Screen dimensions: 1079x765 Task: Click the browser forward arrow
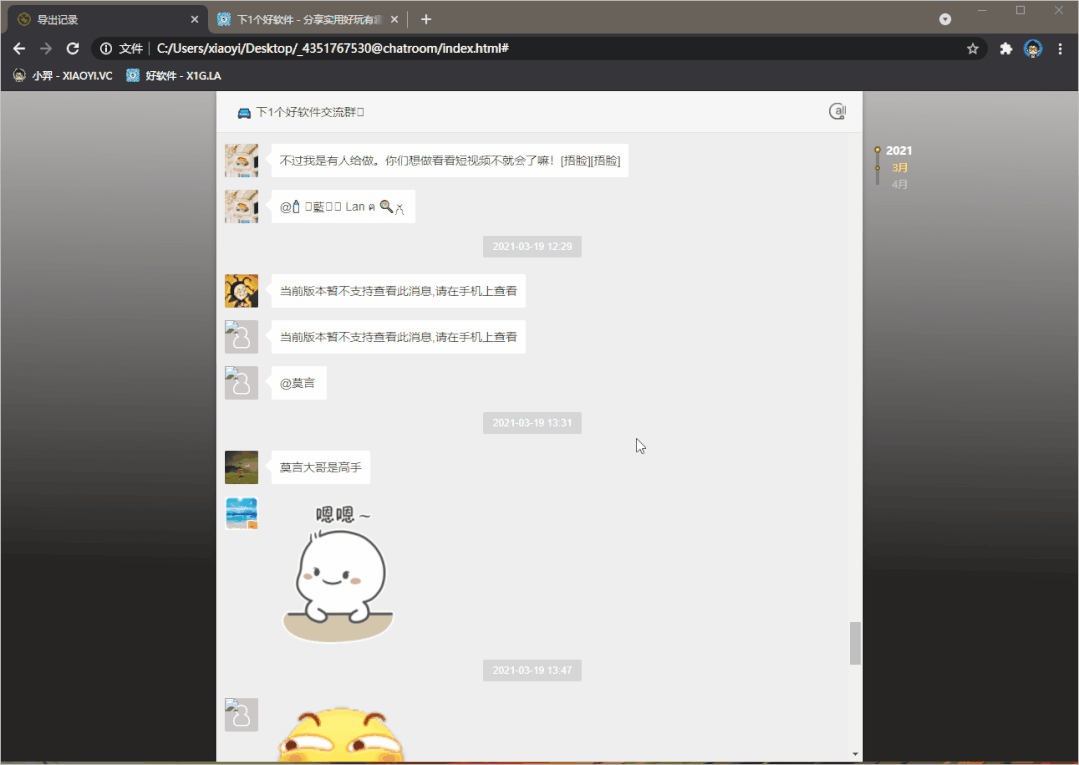click(x=46, y=48)
